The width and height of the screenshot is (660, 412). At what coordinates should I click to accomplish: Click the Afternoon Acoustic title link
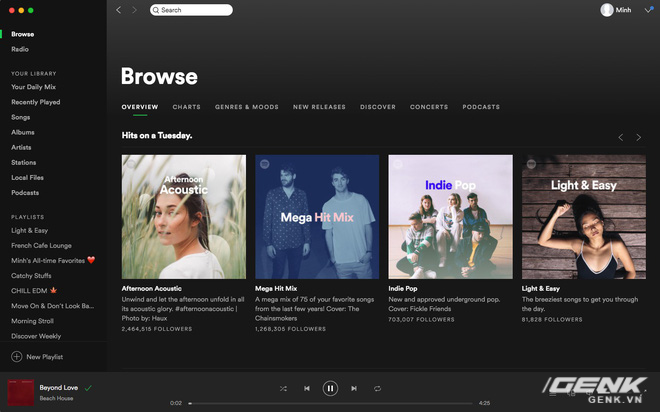pyautogui.click(x=152, y=289)
